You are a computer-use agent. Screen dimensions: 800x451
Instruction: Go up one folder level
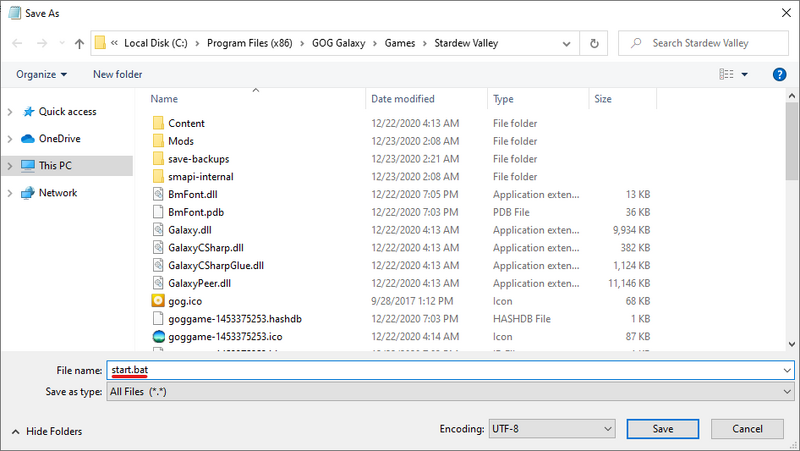point(79,43)
